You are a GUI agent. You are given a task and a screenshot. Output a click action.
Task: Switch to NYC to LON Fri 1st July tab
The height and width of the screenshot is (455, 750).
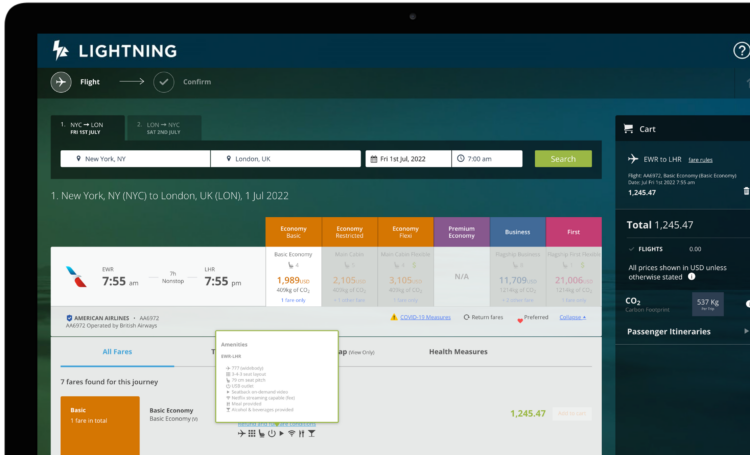pyautogui.click(x=88, y=128)
